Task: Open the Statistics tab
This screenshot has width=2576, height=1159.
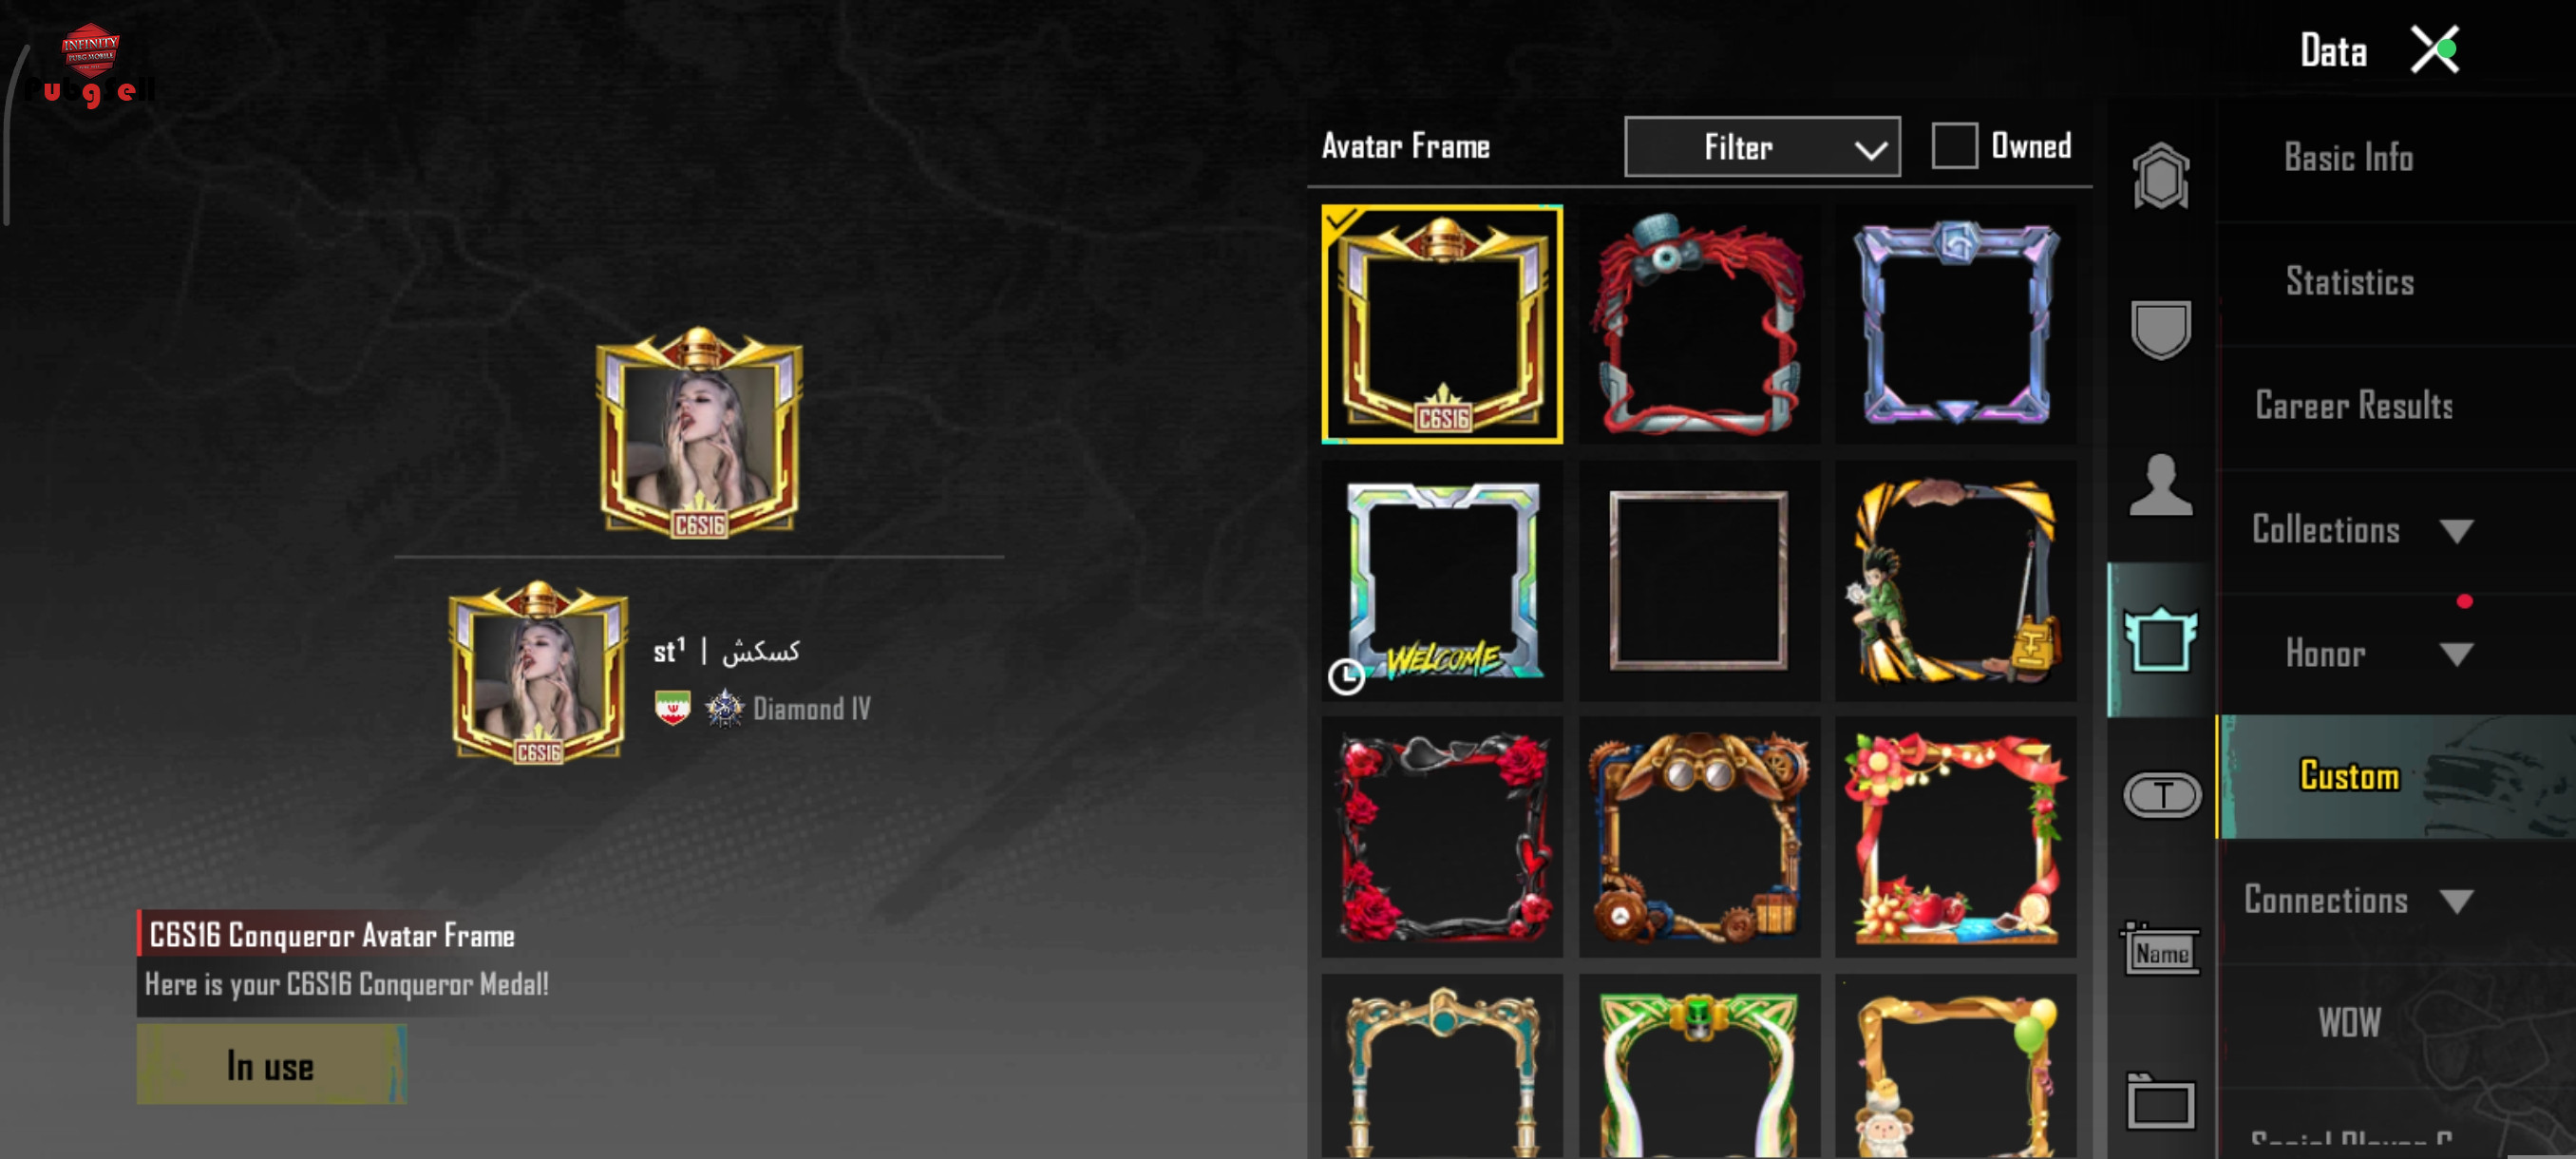Action: pos(2350,282)
